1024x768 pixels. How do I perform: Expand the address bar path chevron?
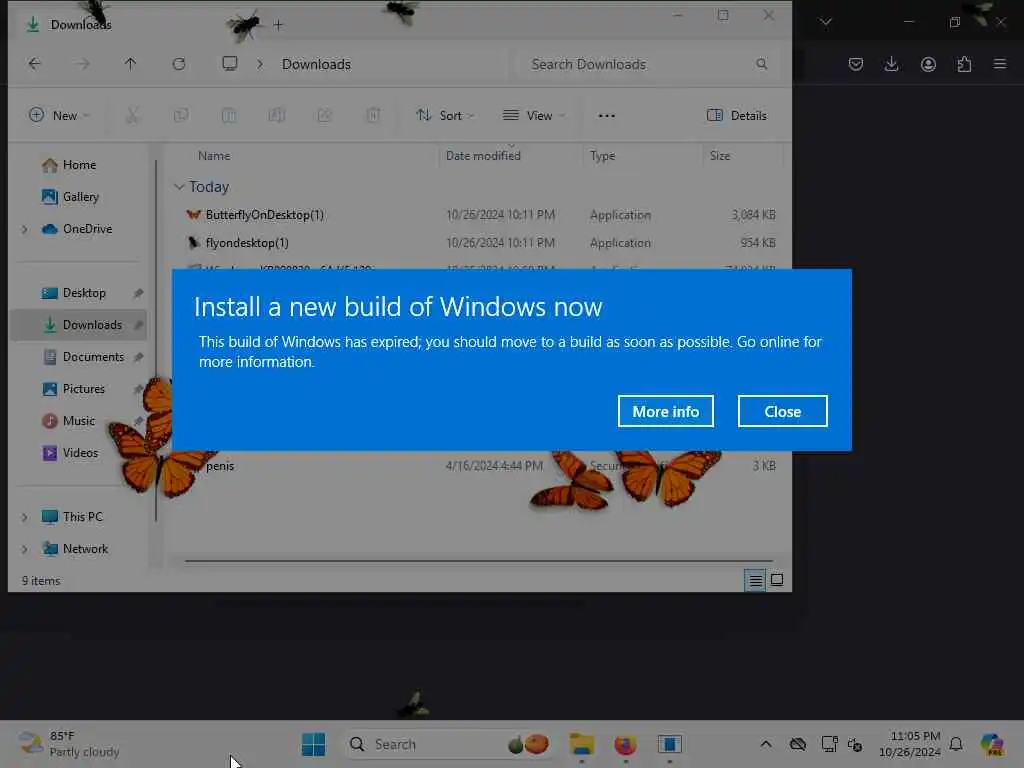(260, 64)
